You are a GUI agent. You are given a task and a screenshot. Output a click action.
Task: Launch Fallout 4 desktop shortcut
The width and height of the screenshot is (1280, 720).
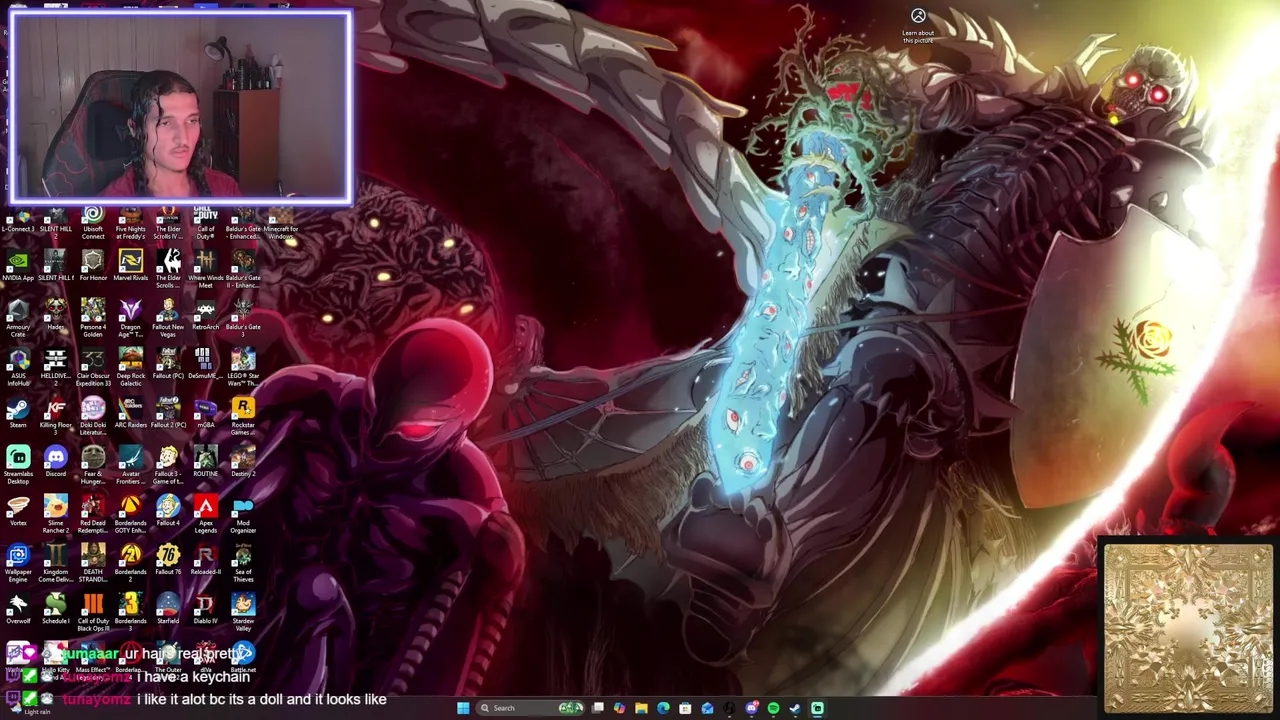(x=168, y=511)
